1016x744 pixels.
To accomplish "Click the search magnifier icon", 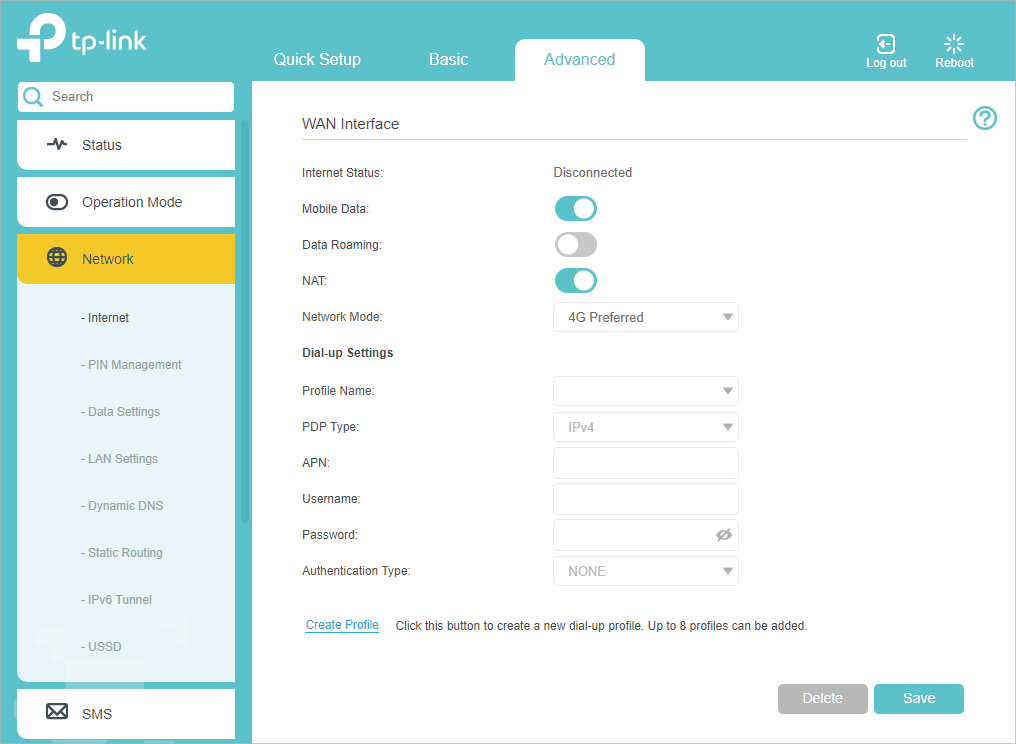I will 34,97.
